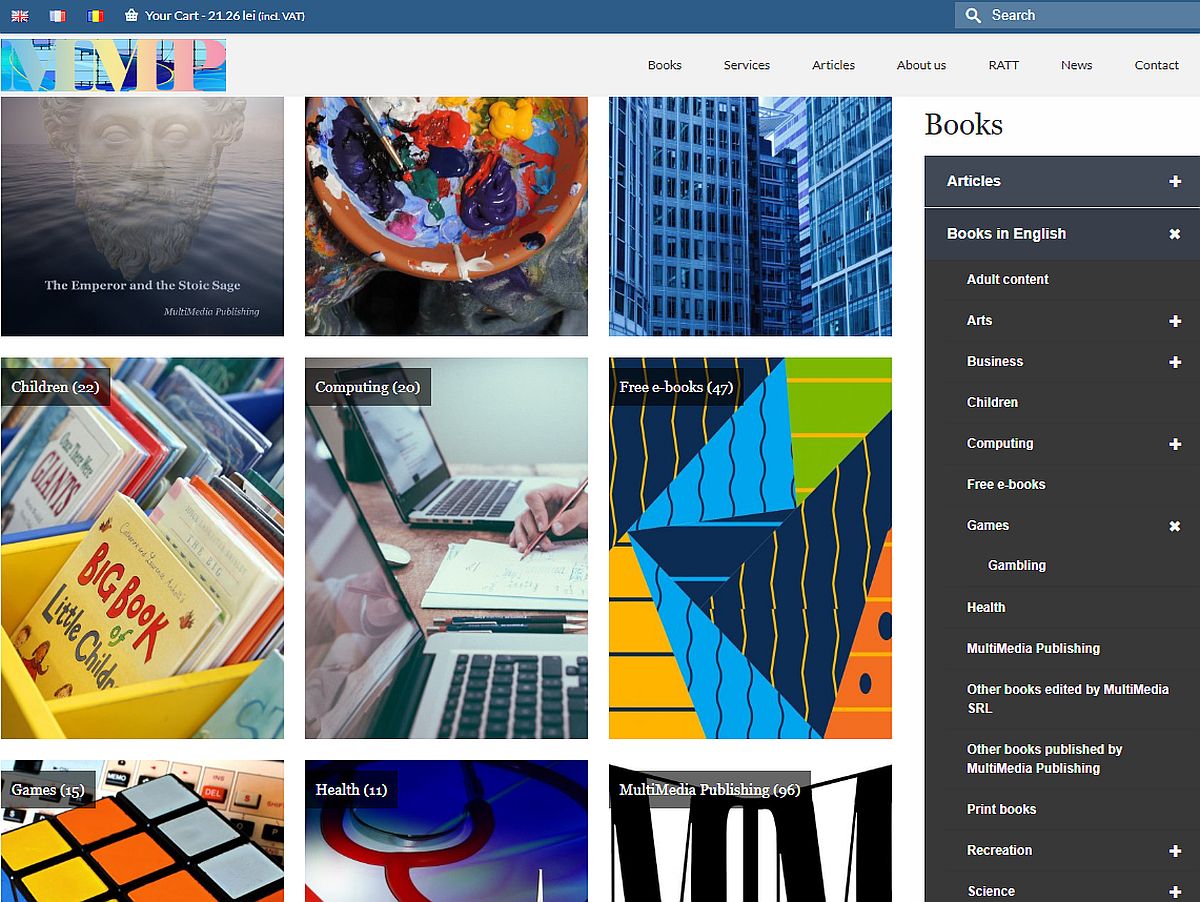This screenshot has height=902, width=1200.
Task: Open Games in the sidebar
Action: [x=987, y=525]
